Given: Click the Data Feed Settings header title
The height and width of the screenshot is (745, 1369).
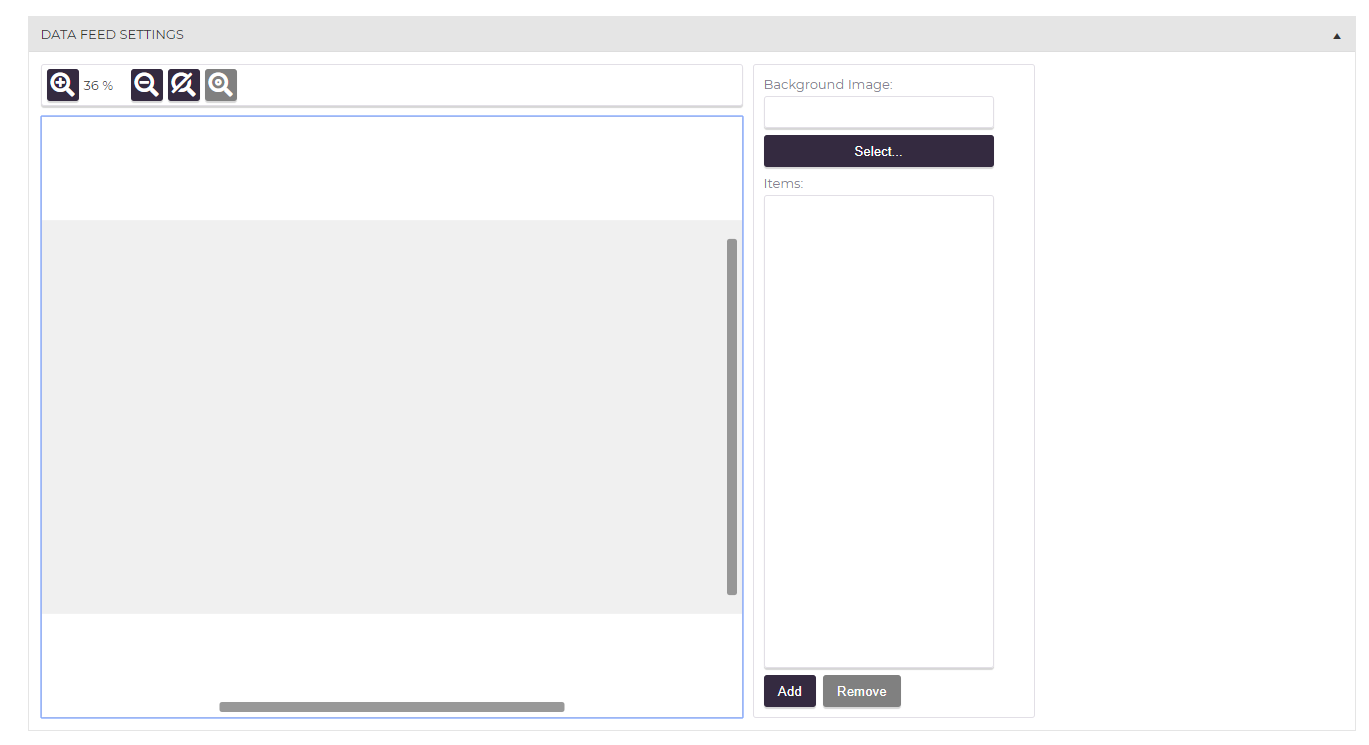Looking at the screenshot, I should tap(112, 34).
